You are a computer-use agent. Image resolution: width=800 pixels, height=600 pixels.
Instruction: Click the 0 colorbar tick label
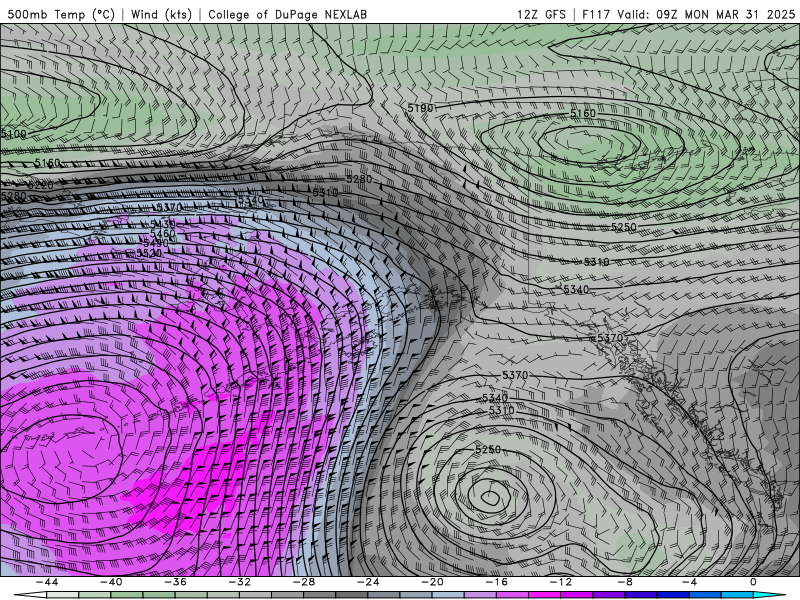[x=753, y=582]
